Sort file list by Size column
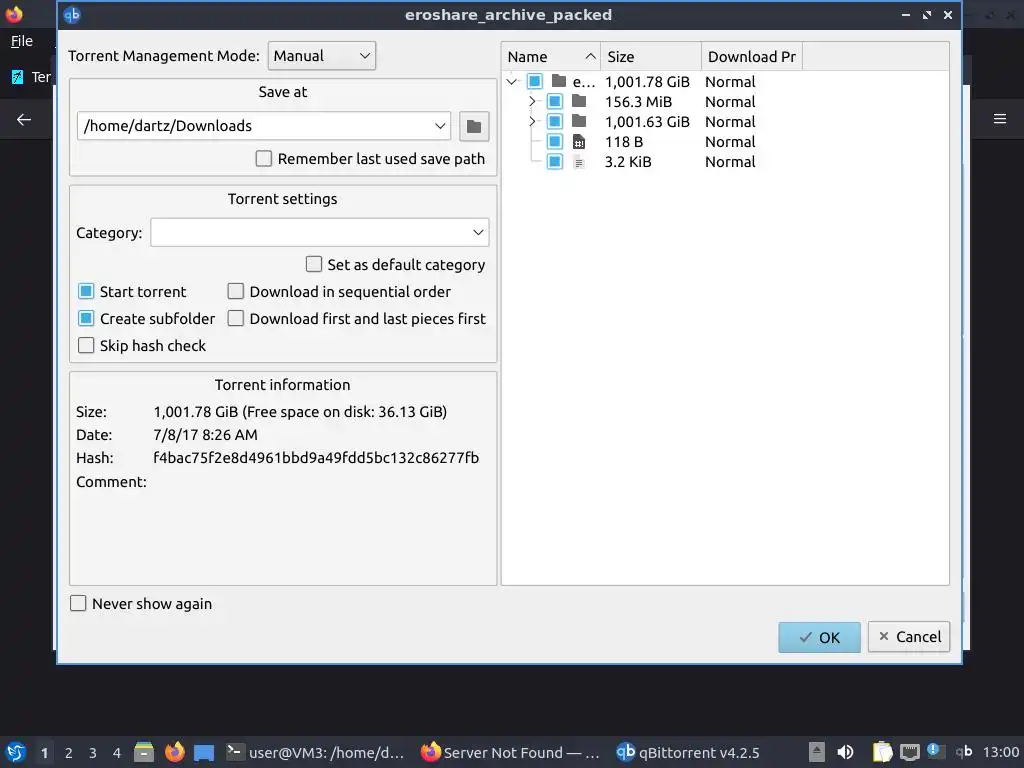The height and width of the screenshot is (768, 1024). pos(651,57)
